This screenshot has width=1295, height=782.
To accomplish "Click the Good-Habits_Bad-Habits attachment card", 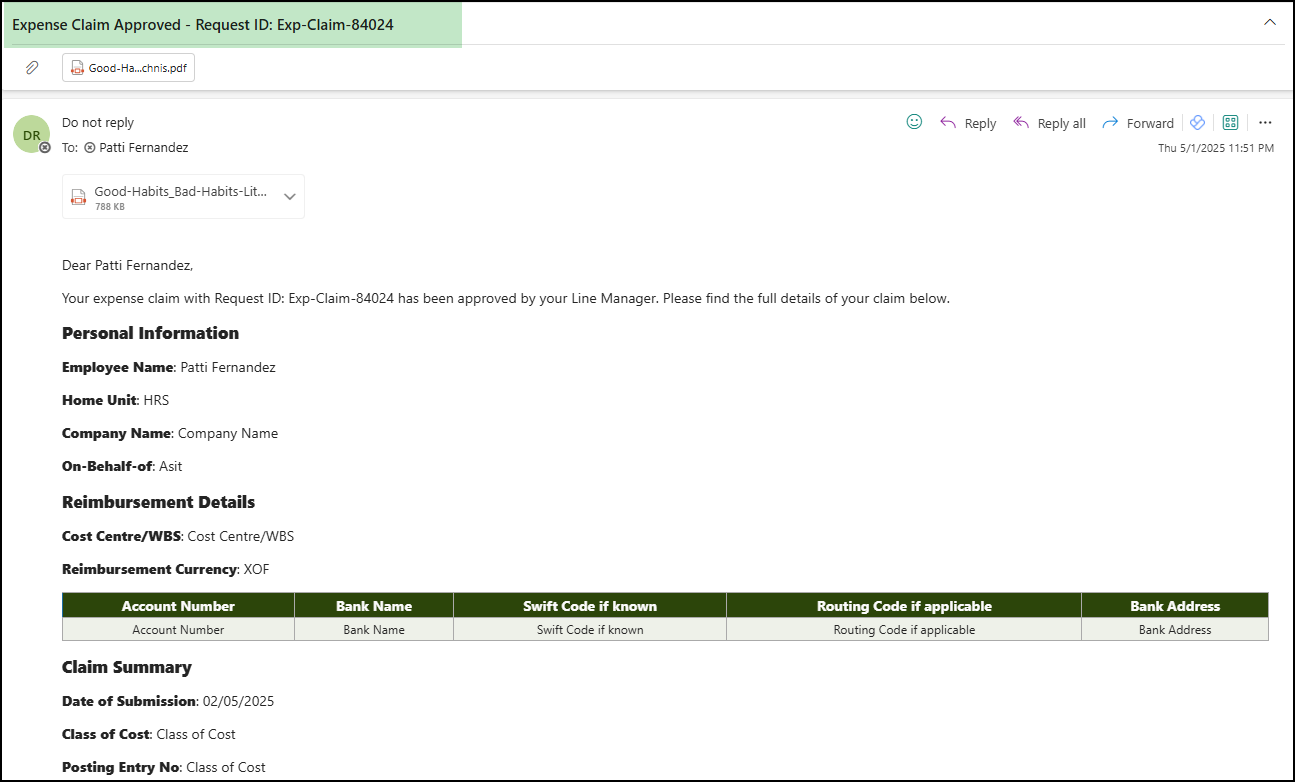I will point(178,196).
